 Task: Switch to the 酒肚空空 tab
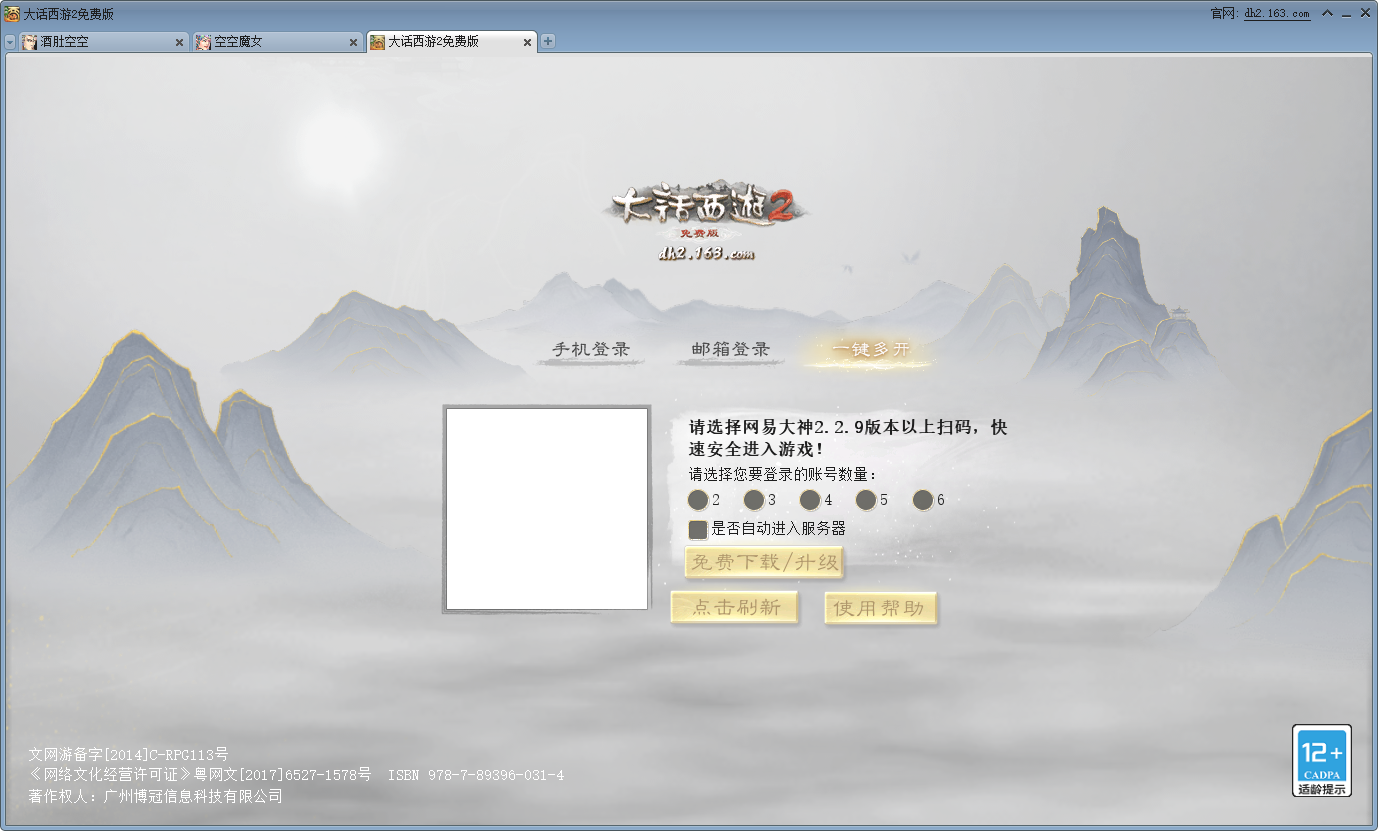(103, 42)
